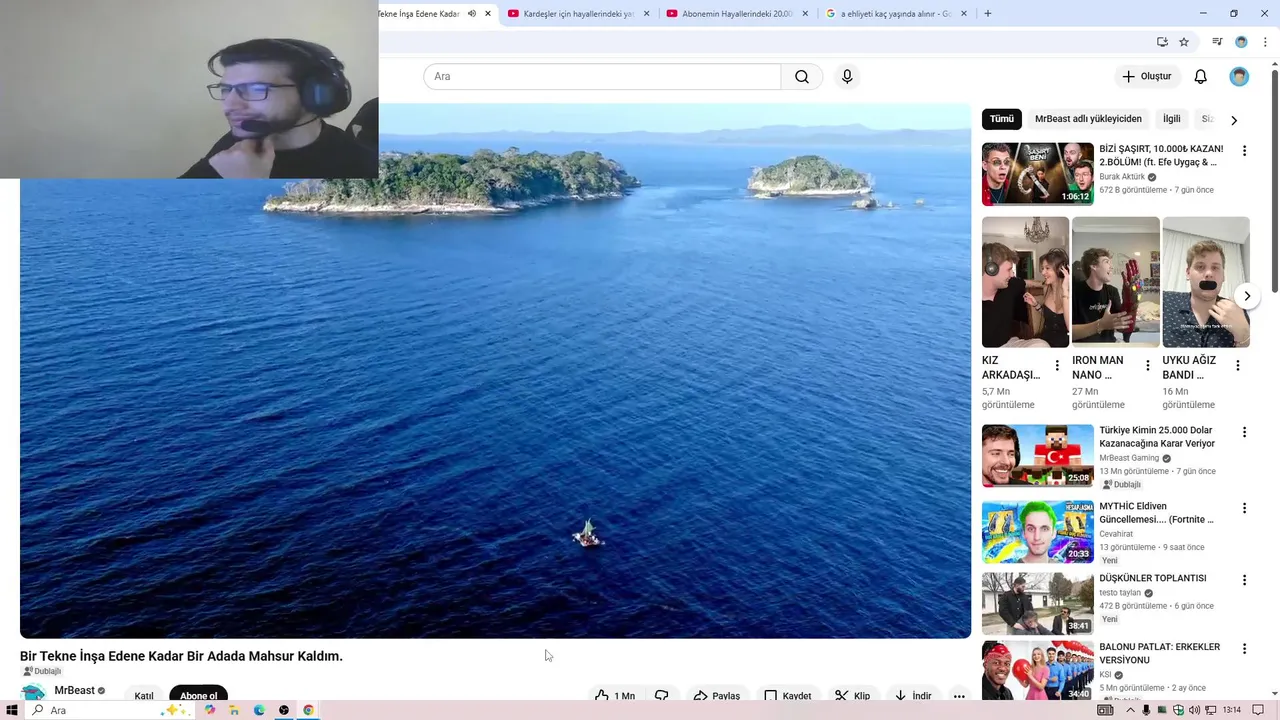This screenshot has height=720, width=1280.
Task: Open Windows notification center icon
Action: (x=1258, y=710)
